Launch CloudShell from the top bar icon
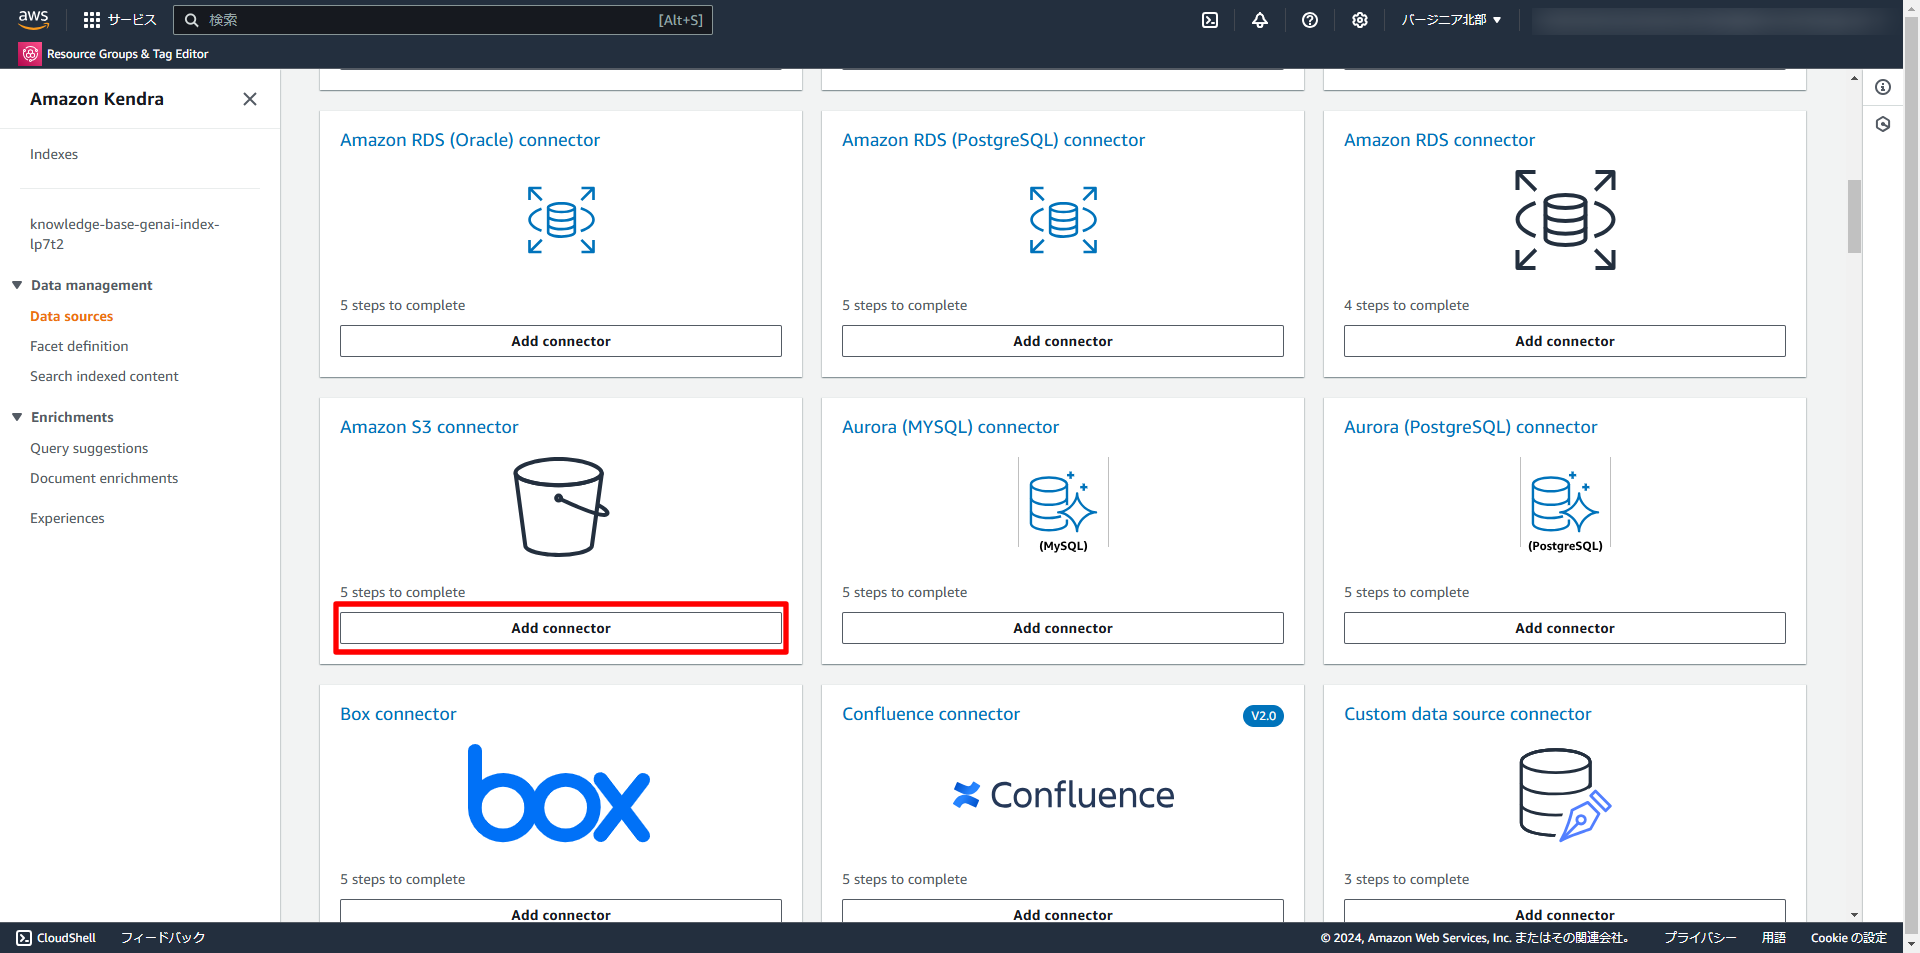The width and height of the screenshot is (1920, 953). point(1210,20)
